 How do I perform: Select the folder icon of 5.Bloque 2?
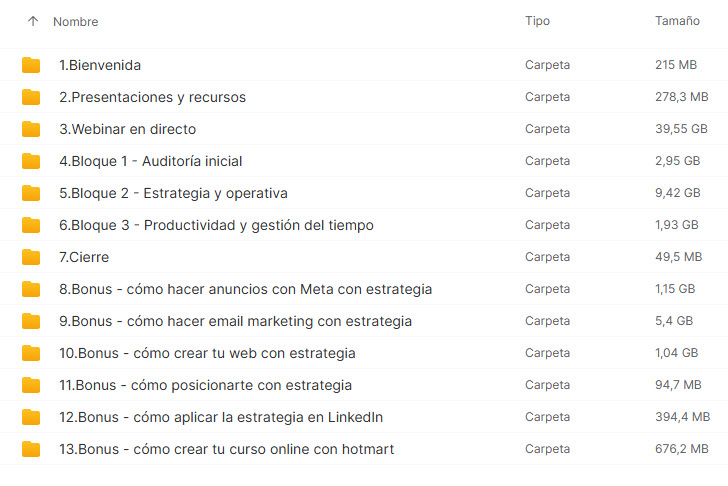(31, 193)
